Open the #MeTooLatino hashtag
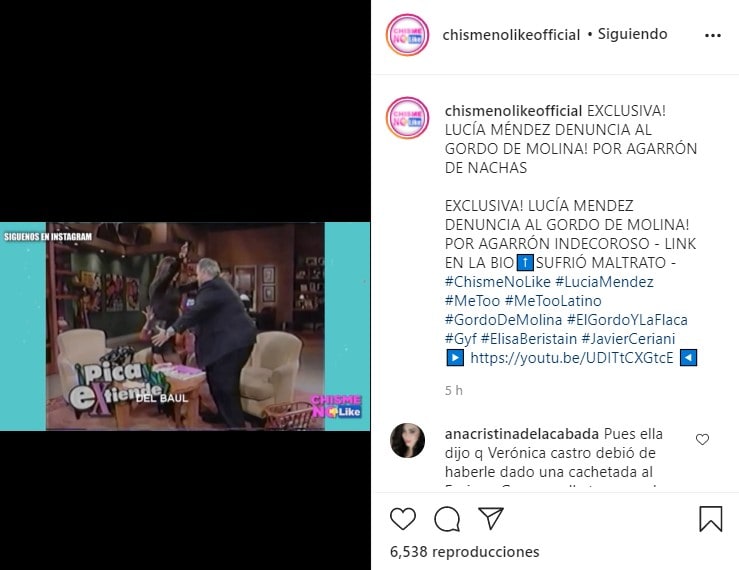Screen dimensions: 739x570 [x=553, y=300]
